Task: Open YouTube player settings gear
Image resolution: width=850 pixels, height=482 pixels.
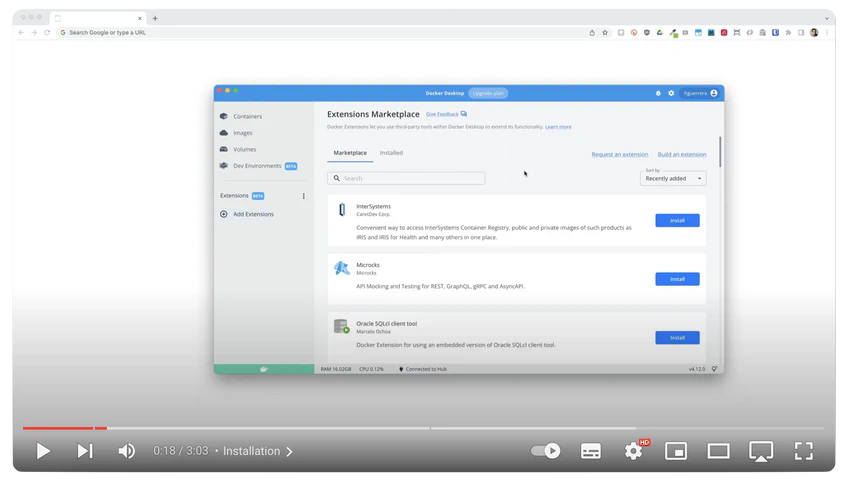Action: point(633,451)
